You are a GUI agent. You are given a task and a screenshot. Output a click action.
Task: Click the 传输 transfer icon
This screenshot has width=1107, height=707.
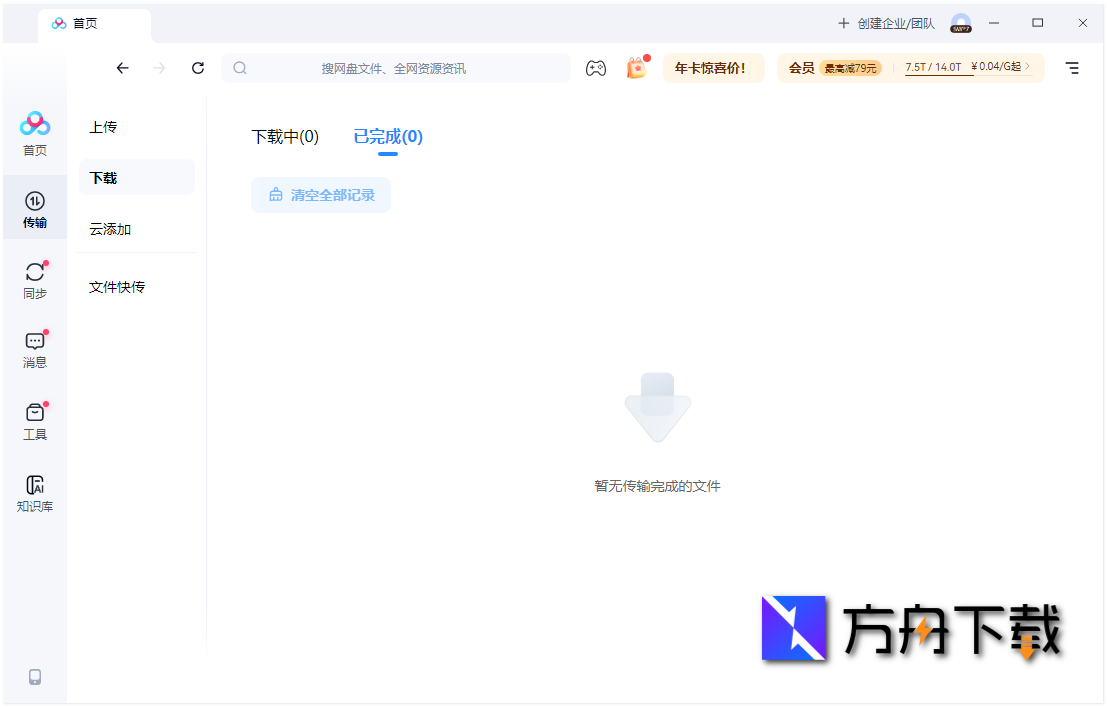point(35,208)
